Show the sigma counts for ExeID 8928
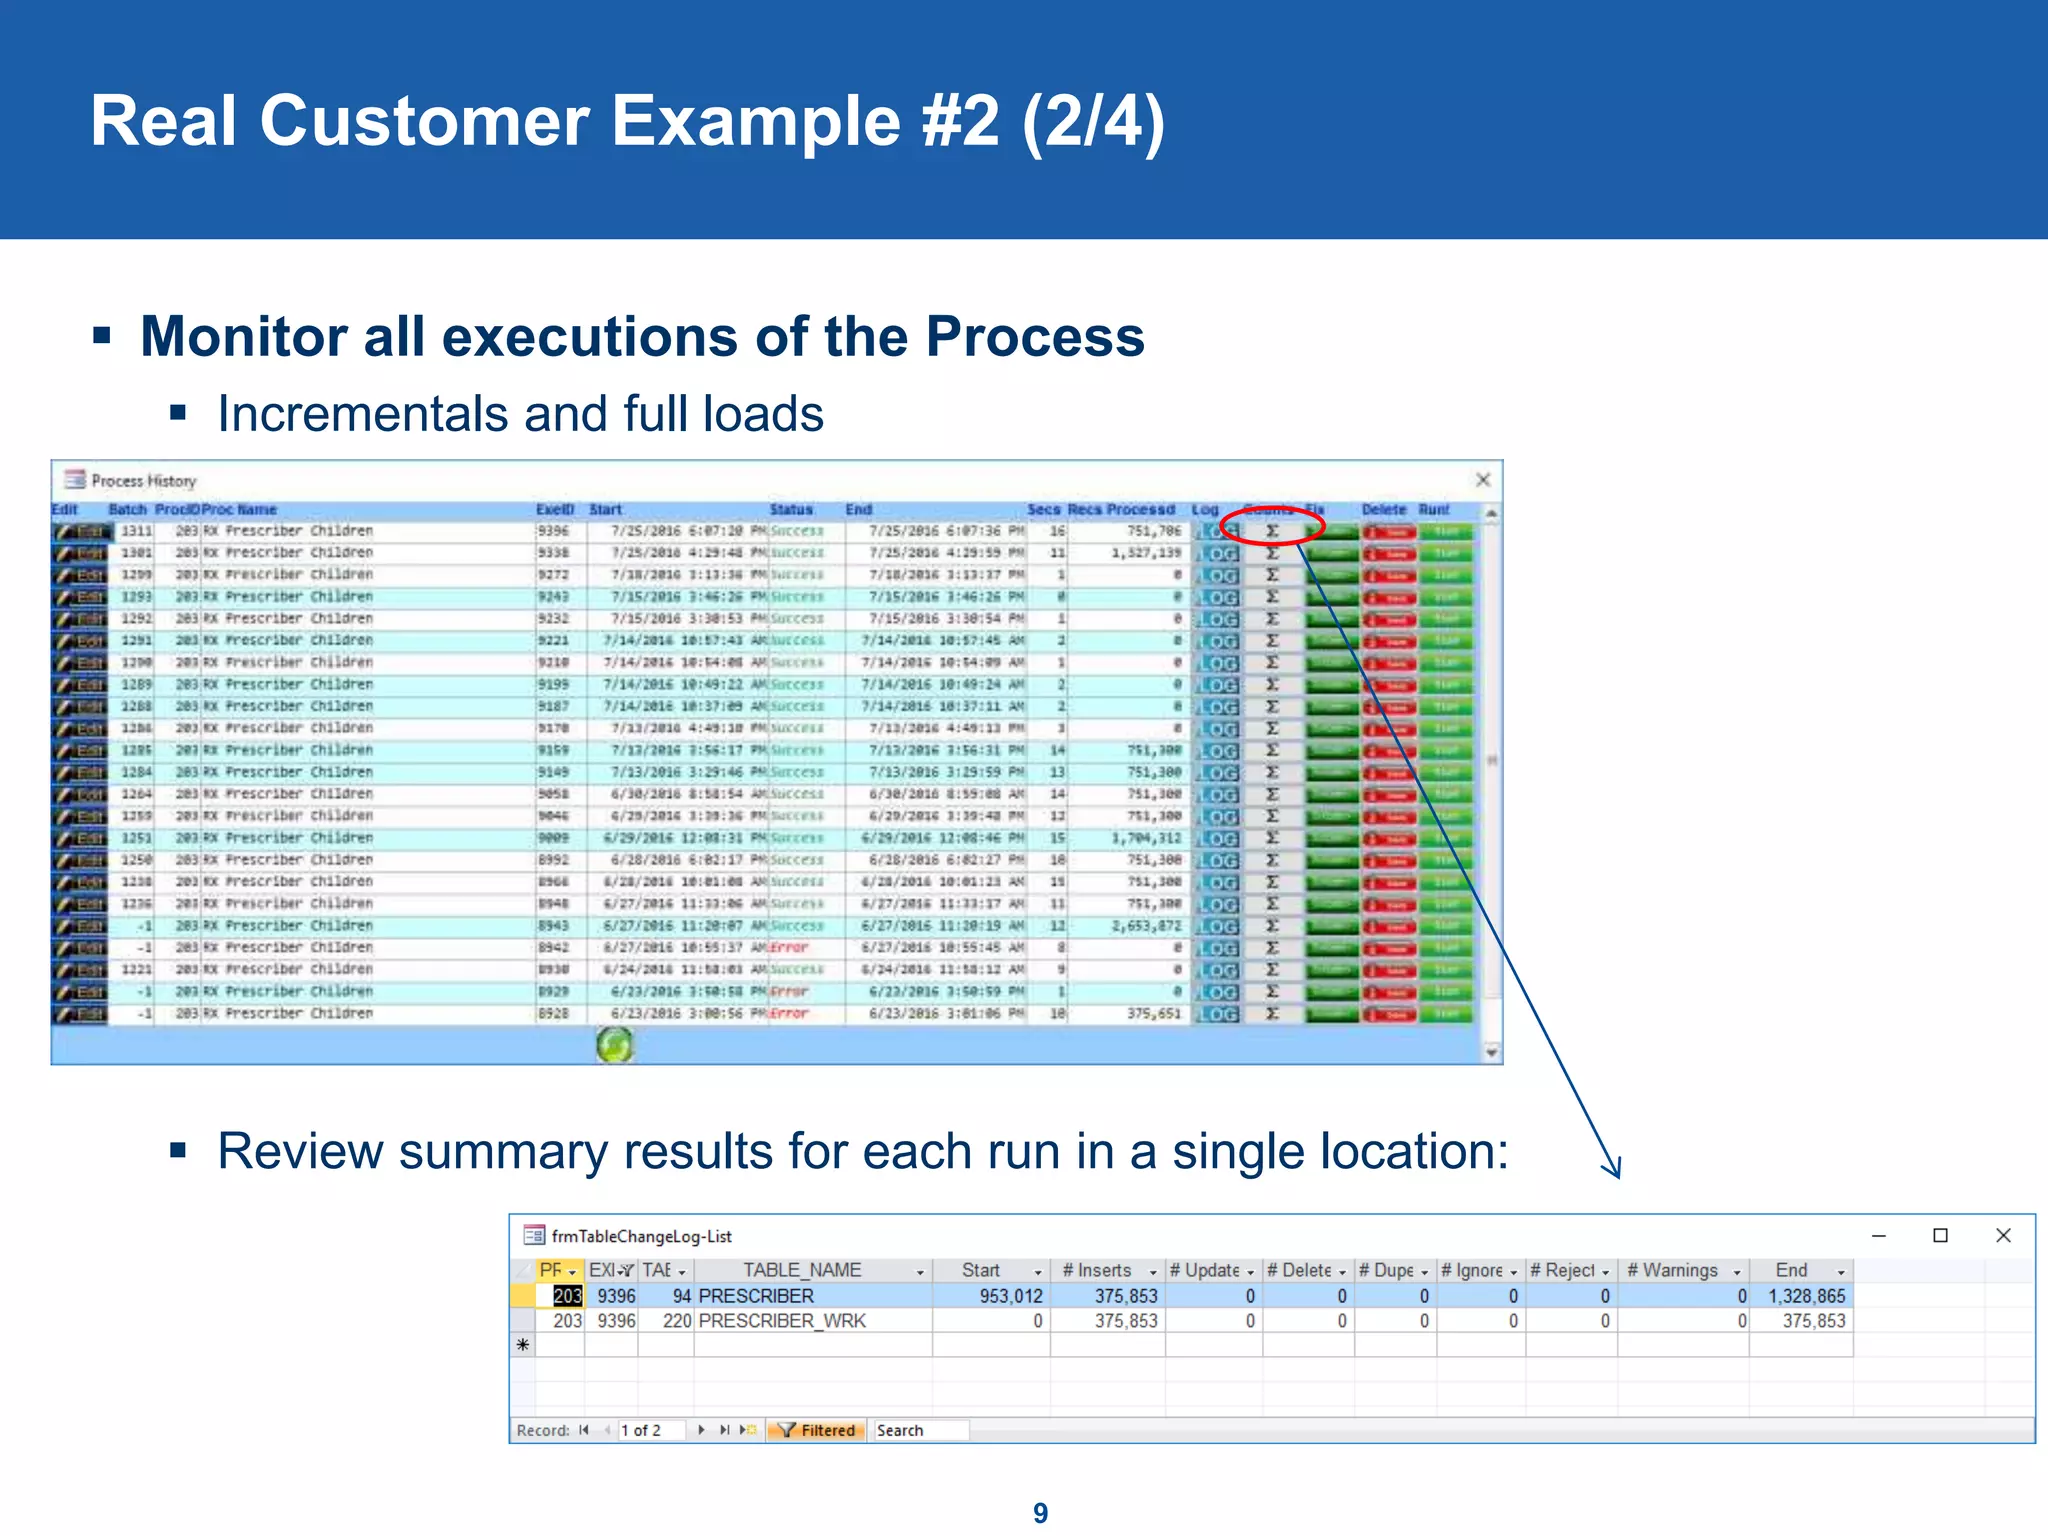This screenshot has width=2048, height=1536. point(1272,1014)
